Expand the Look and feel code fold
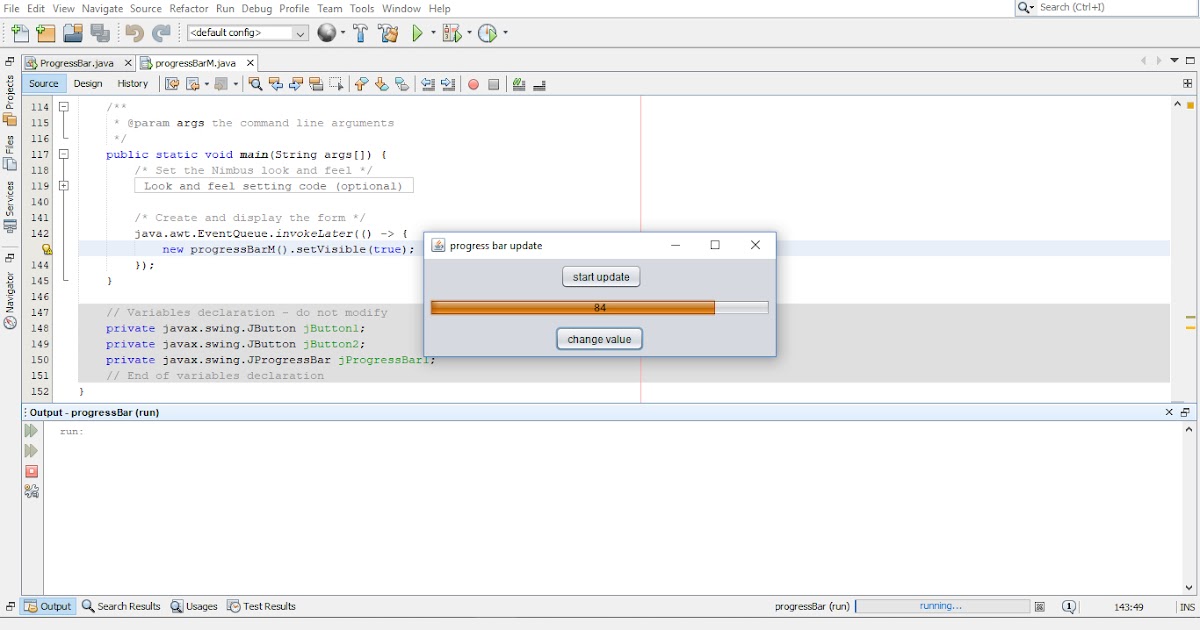The width and height of the screenshot is (1200, 630). pos(64,185)
